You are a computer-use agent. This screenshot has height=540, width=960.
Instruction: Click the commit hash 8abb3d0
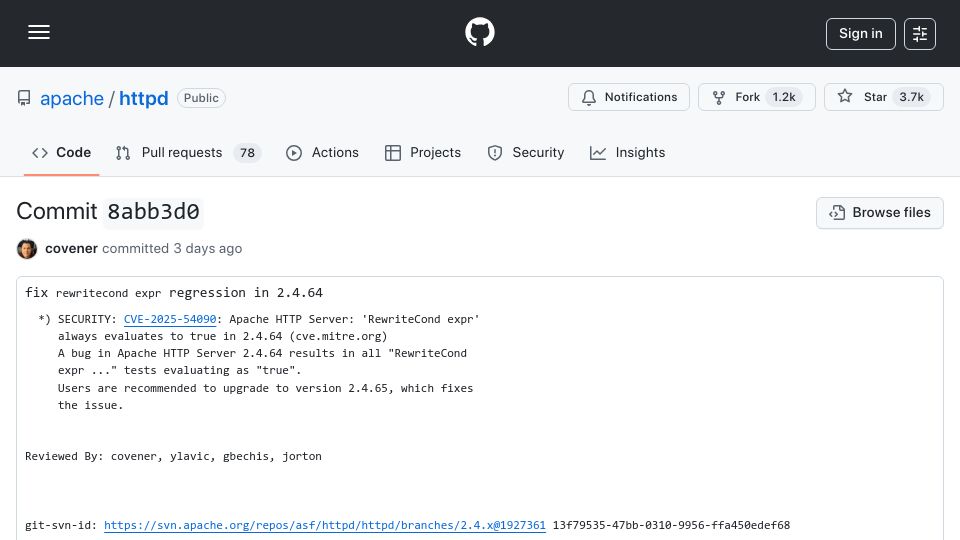(153, 212)
